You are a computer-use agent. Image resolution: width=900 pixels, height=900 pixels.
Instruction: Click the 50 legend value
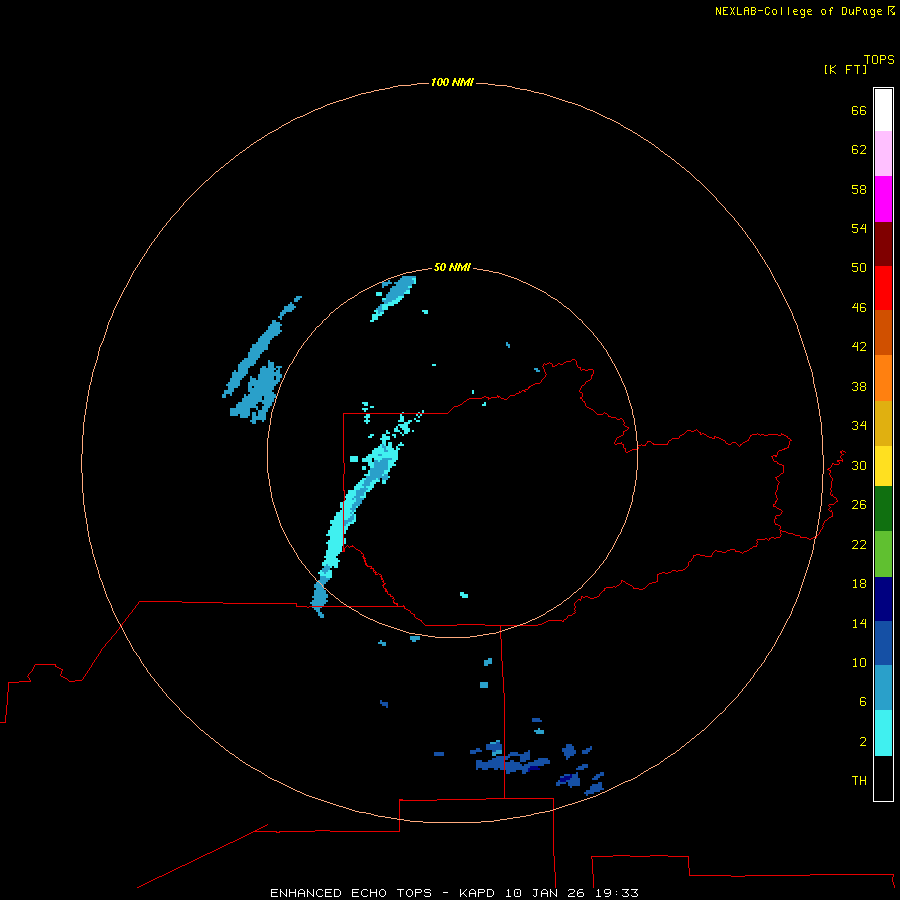(x=859, y=268)
